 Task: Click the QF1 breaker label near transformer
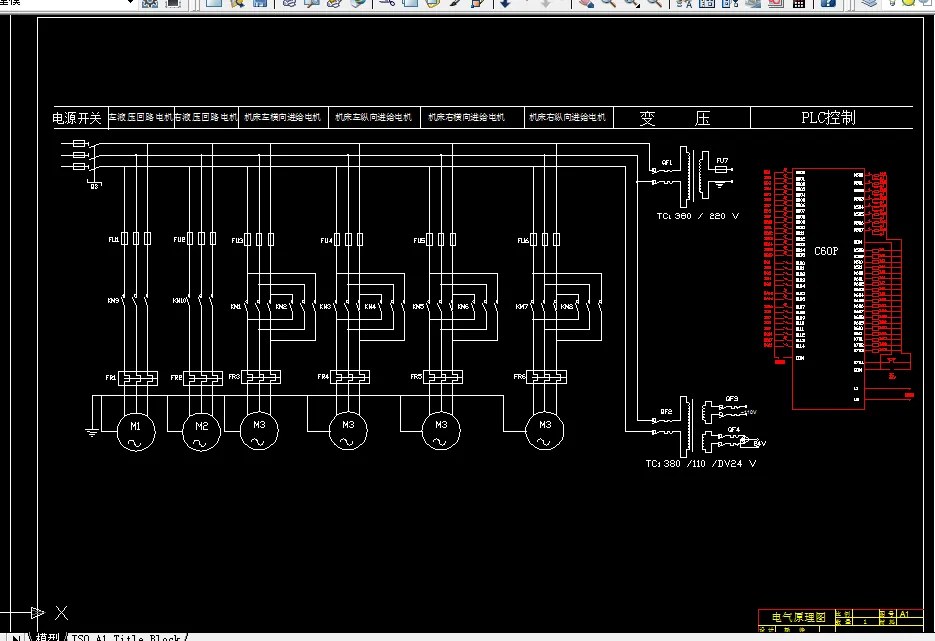667,162
